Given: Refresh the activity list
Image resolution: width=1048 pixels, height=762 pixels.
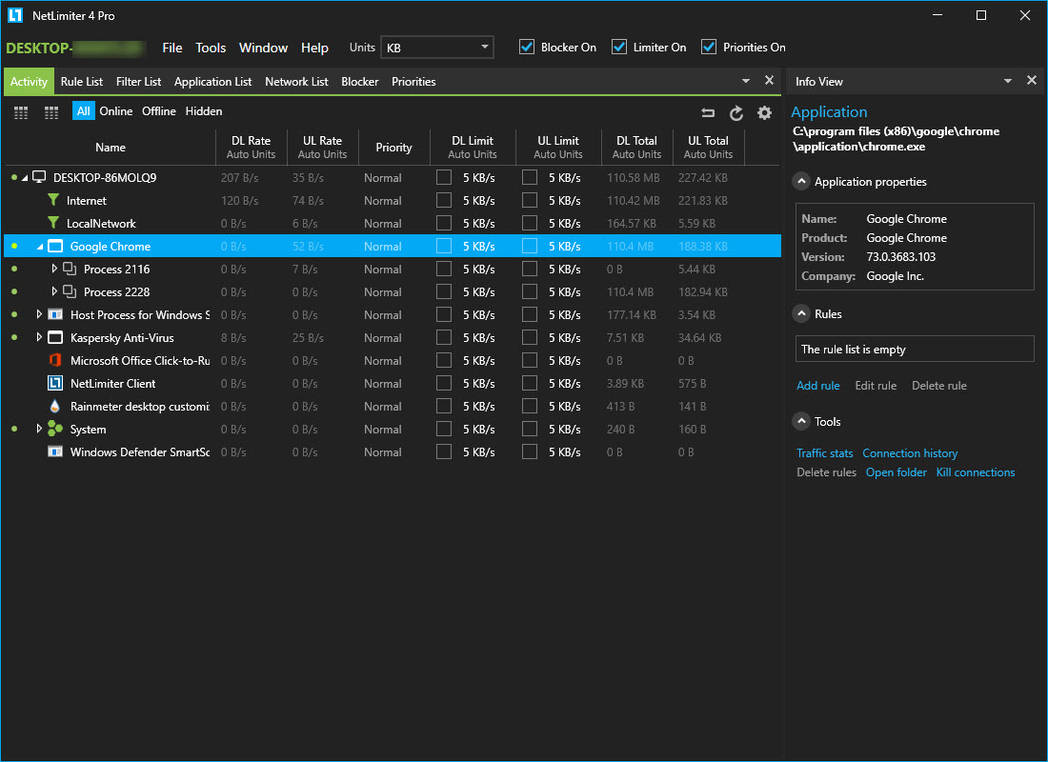Looking at the screenshot, I should pos(737,113).
